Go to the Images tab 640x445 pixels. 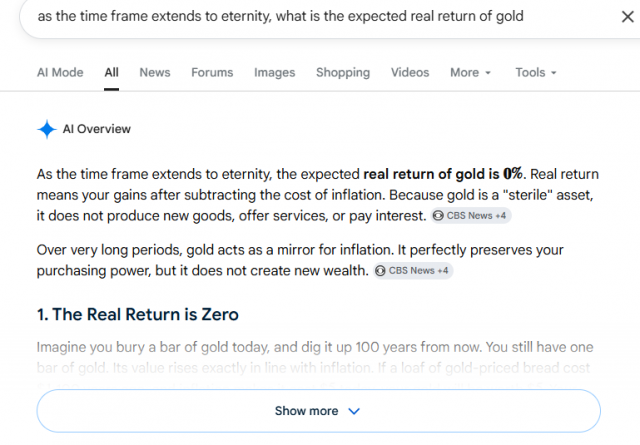[274, 72]
